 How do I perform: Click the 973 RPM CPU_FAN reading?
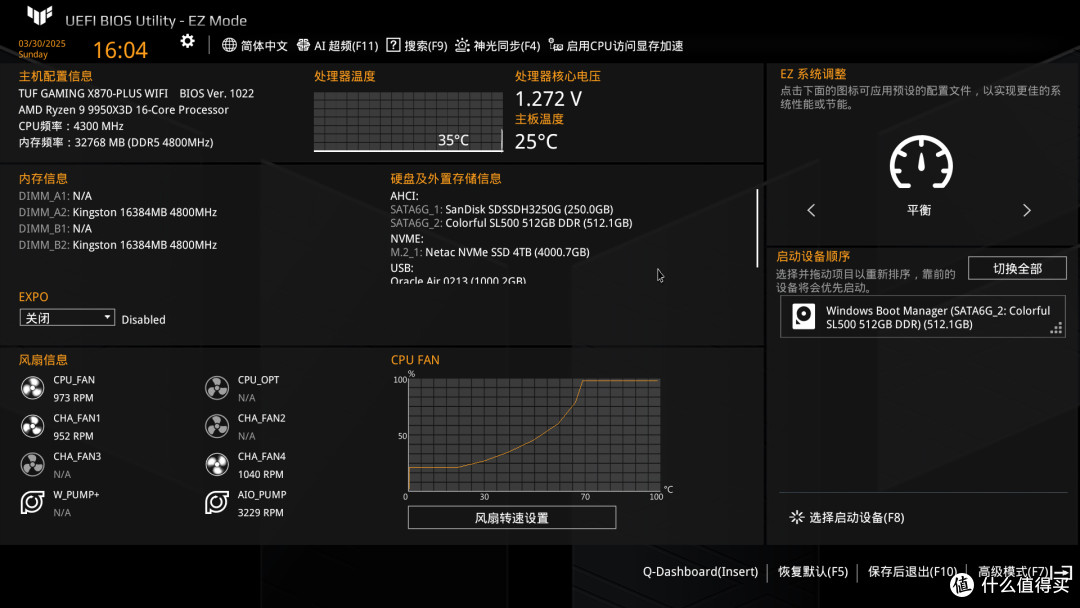(x=74, y=398)
